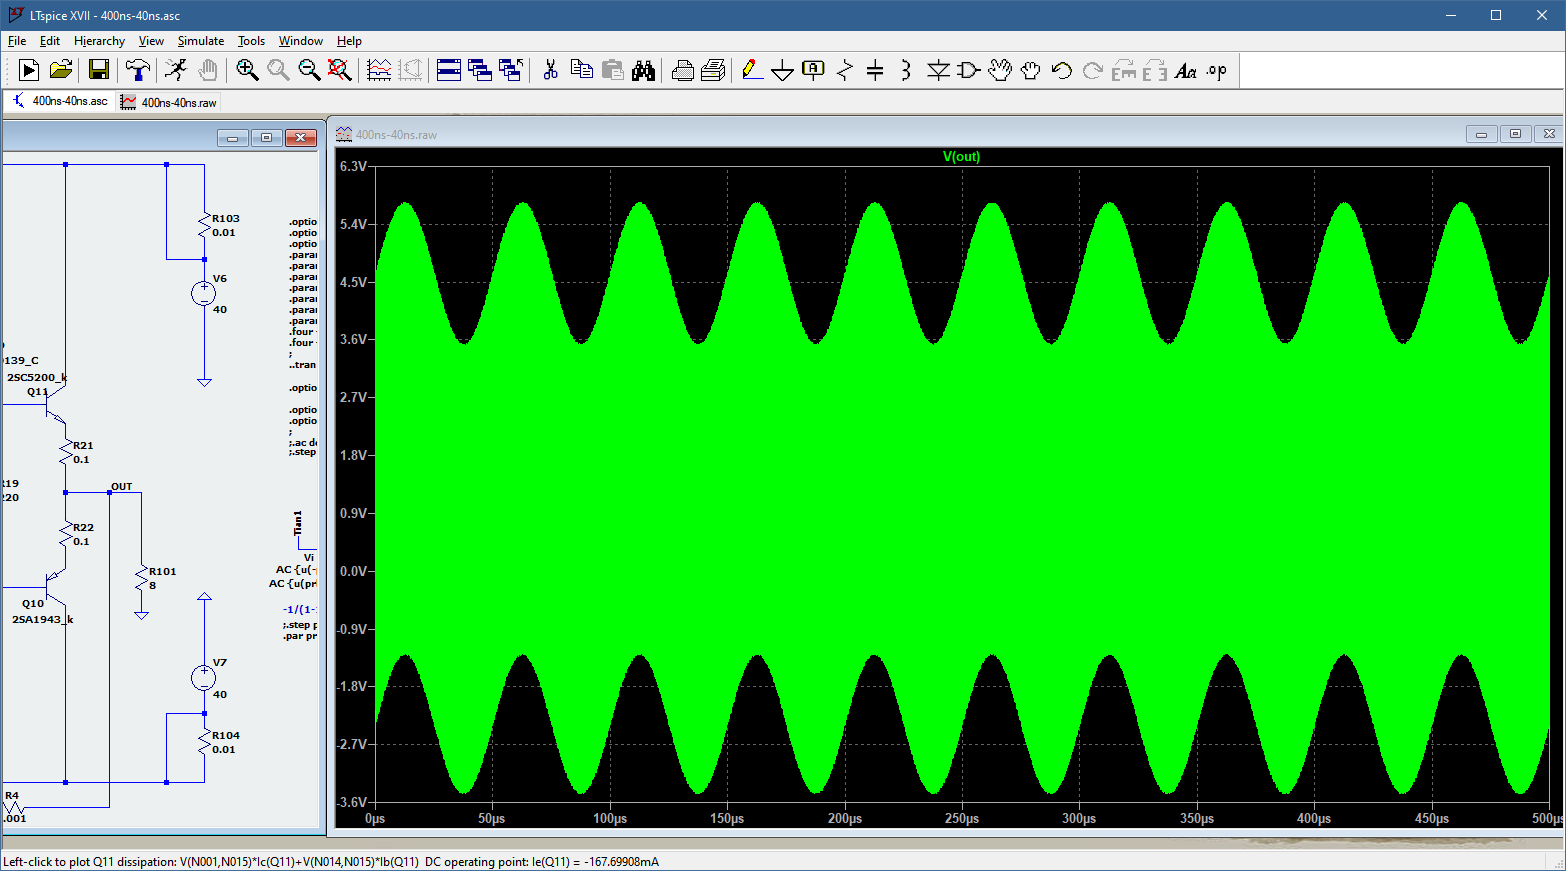
Task: Click voltage source V6 symbol
Action: [204, 293]
